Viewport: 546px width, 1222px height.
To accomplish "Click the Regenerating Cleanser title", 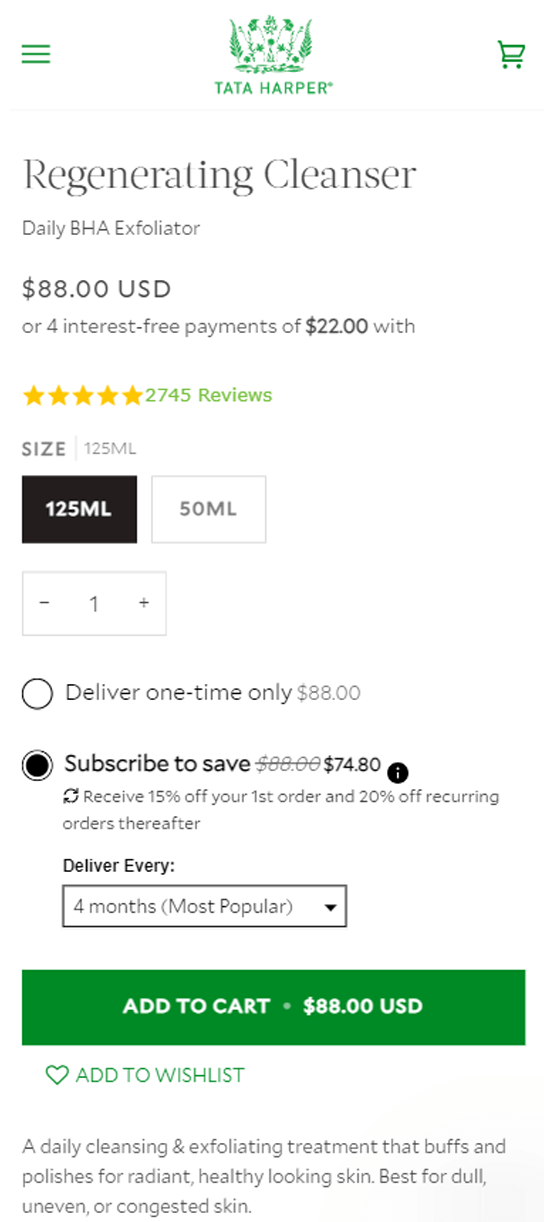I will coord(219,175).
